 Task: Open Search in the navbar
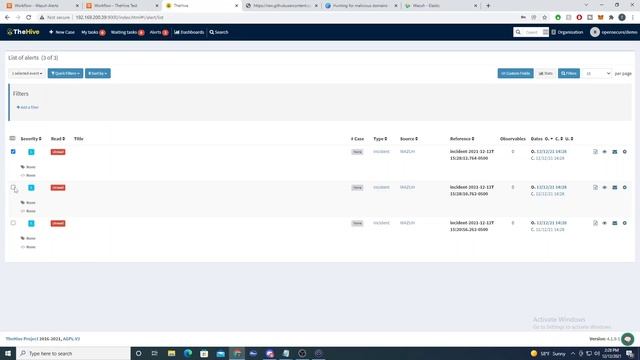[219, 32]
